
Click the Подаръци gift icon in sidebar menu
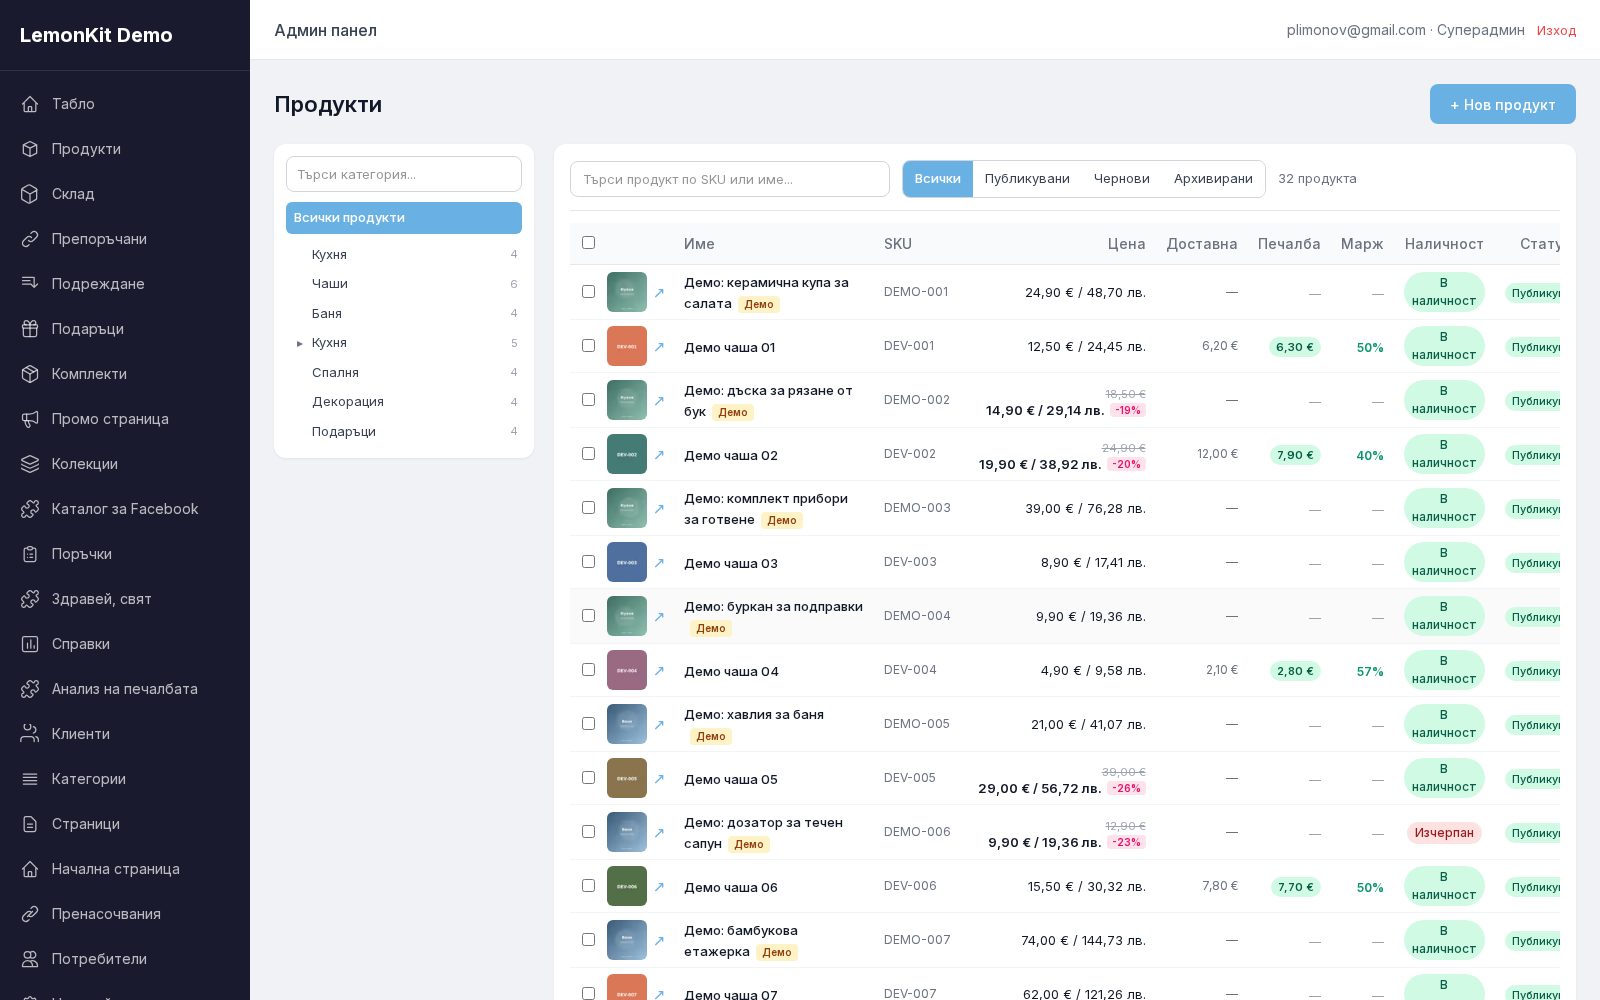click(30, 329)
